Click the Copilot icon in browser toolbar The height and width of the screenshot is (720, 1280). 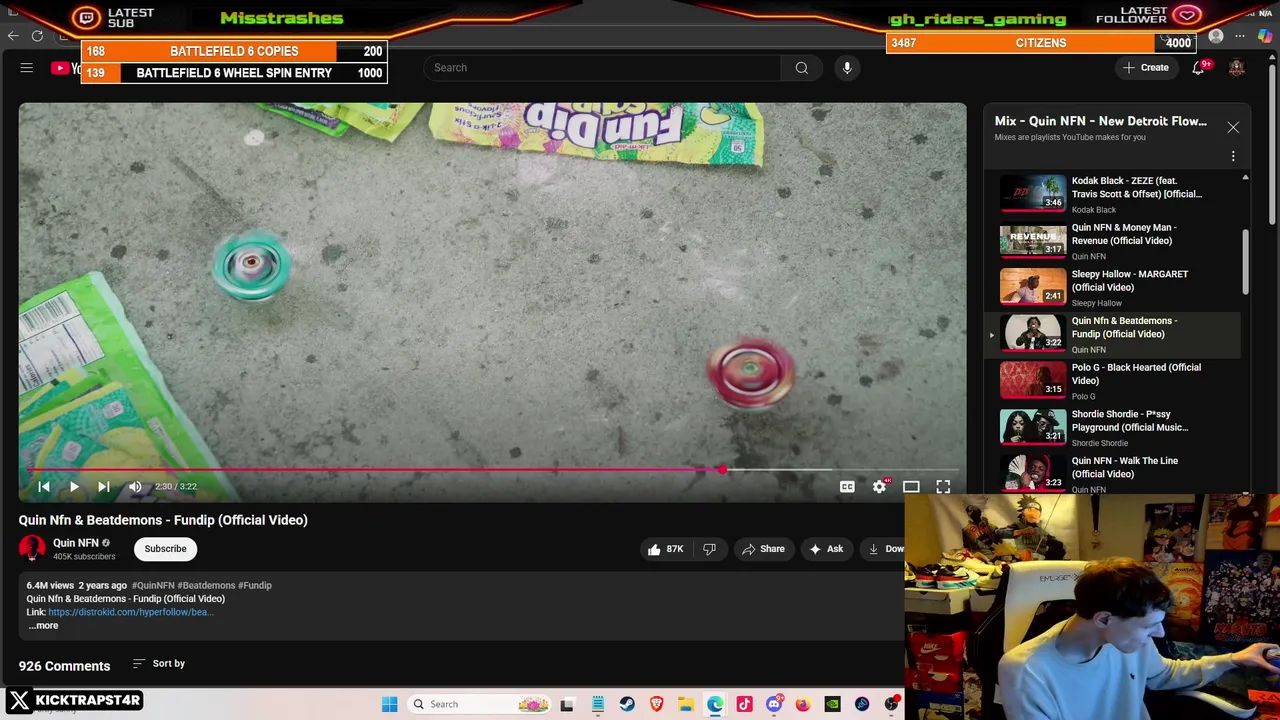tap(1265, 36)
